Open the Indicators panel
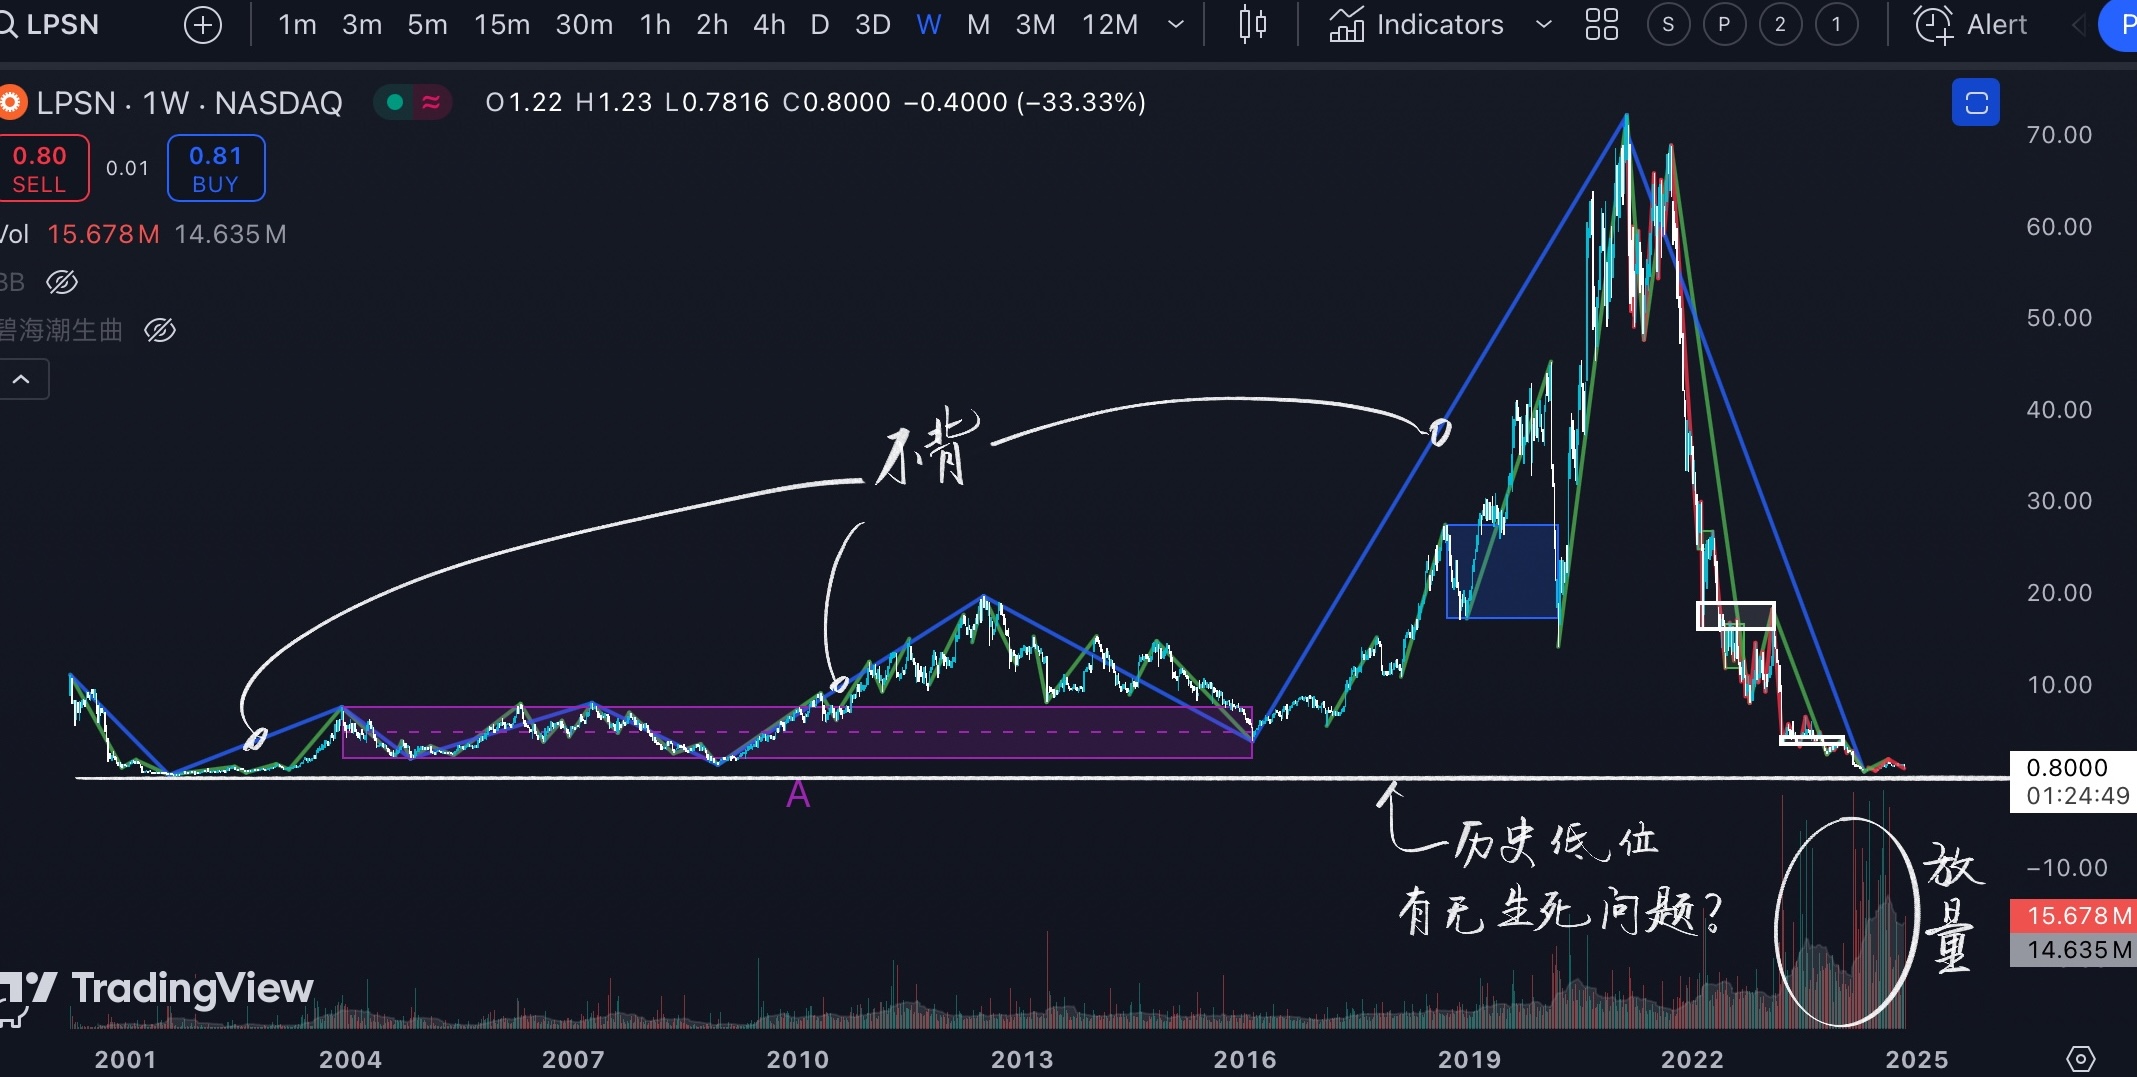Viewport: 2137px width, 1077px height. click(1417, 25)
